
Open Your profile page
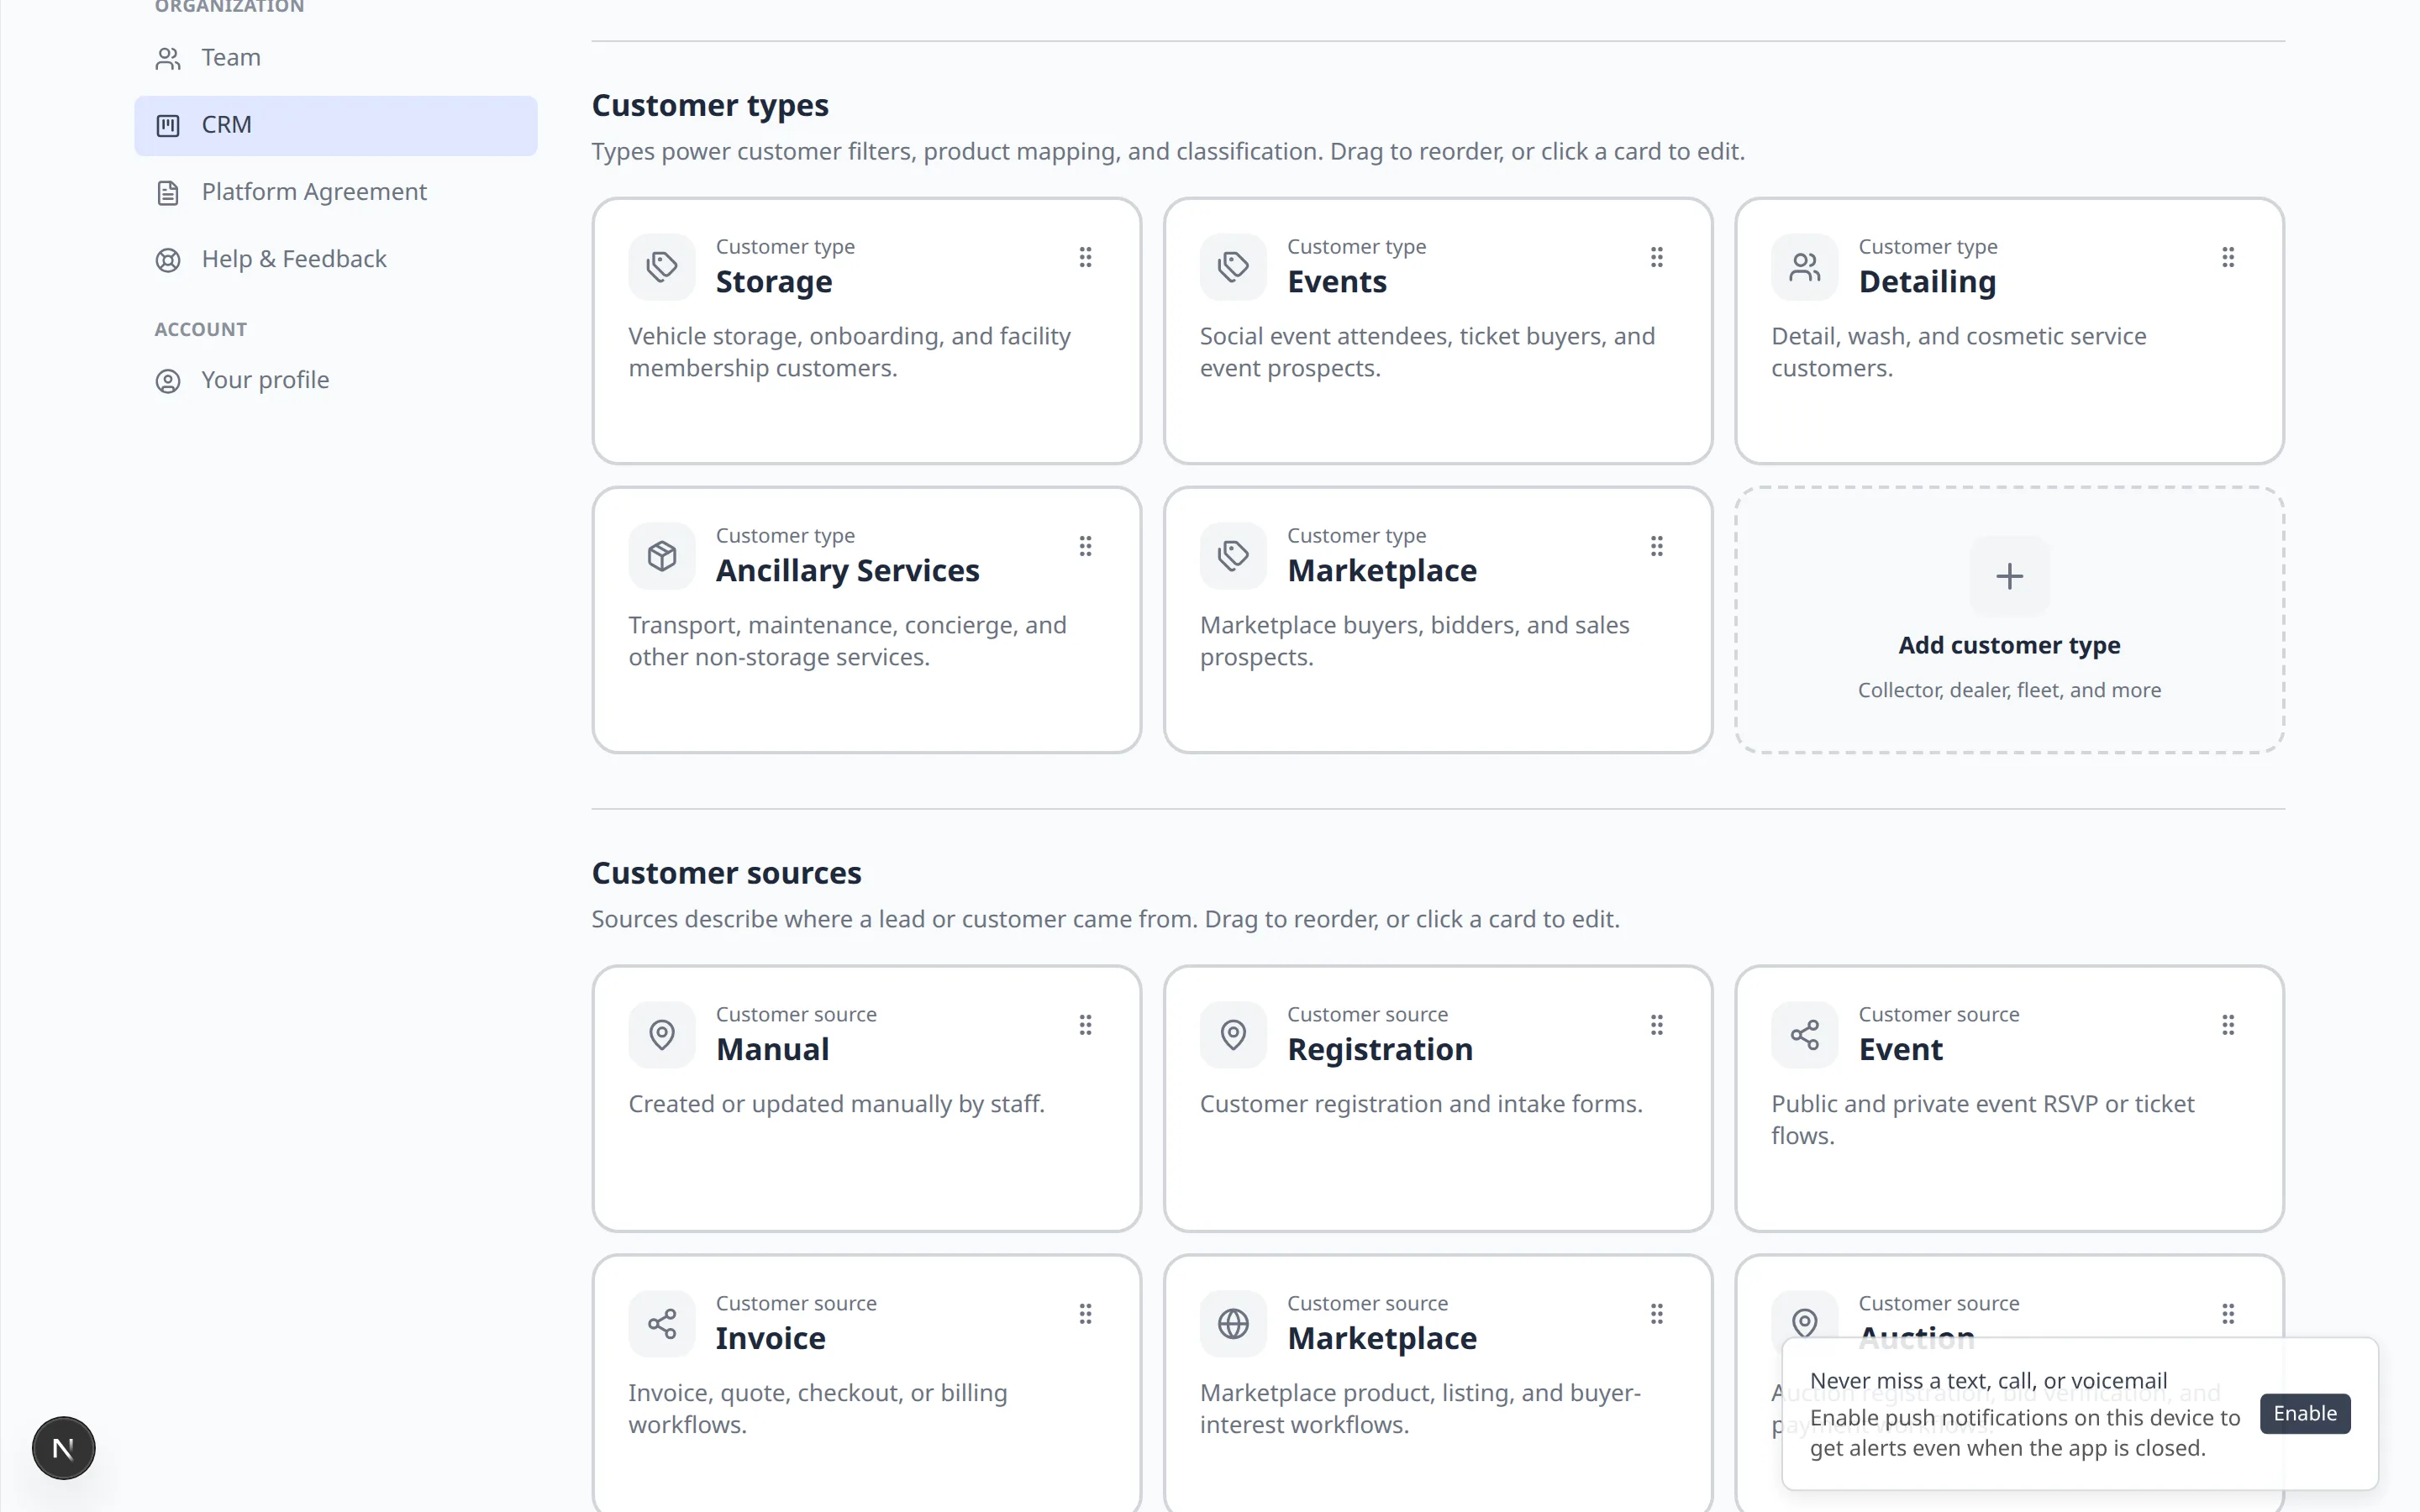click(335, 380)
